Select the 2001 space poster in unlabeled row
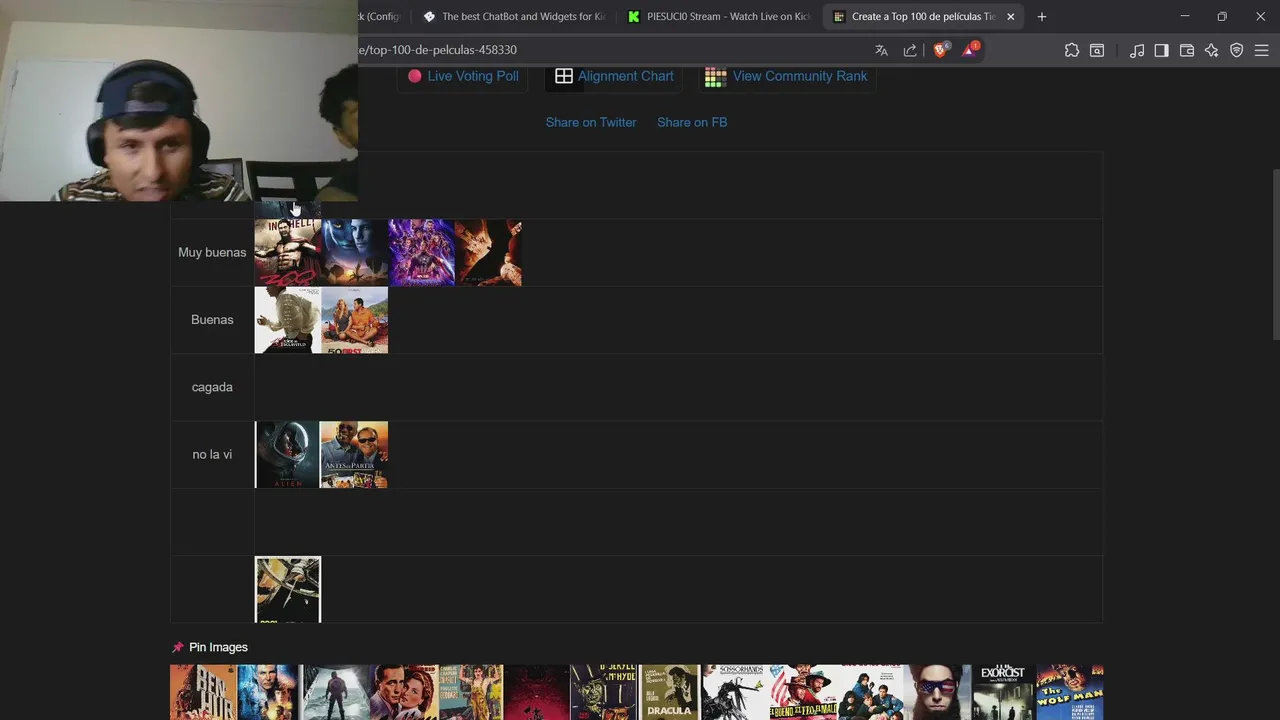 [x=288, y=590]
